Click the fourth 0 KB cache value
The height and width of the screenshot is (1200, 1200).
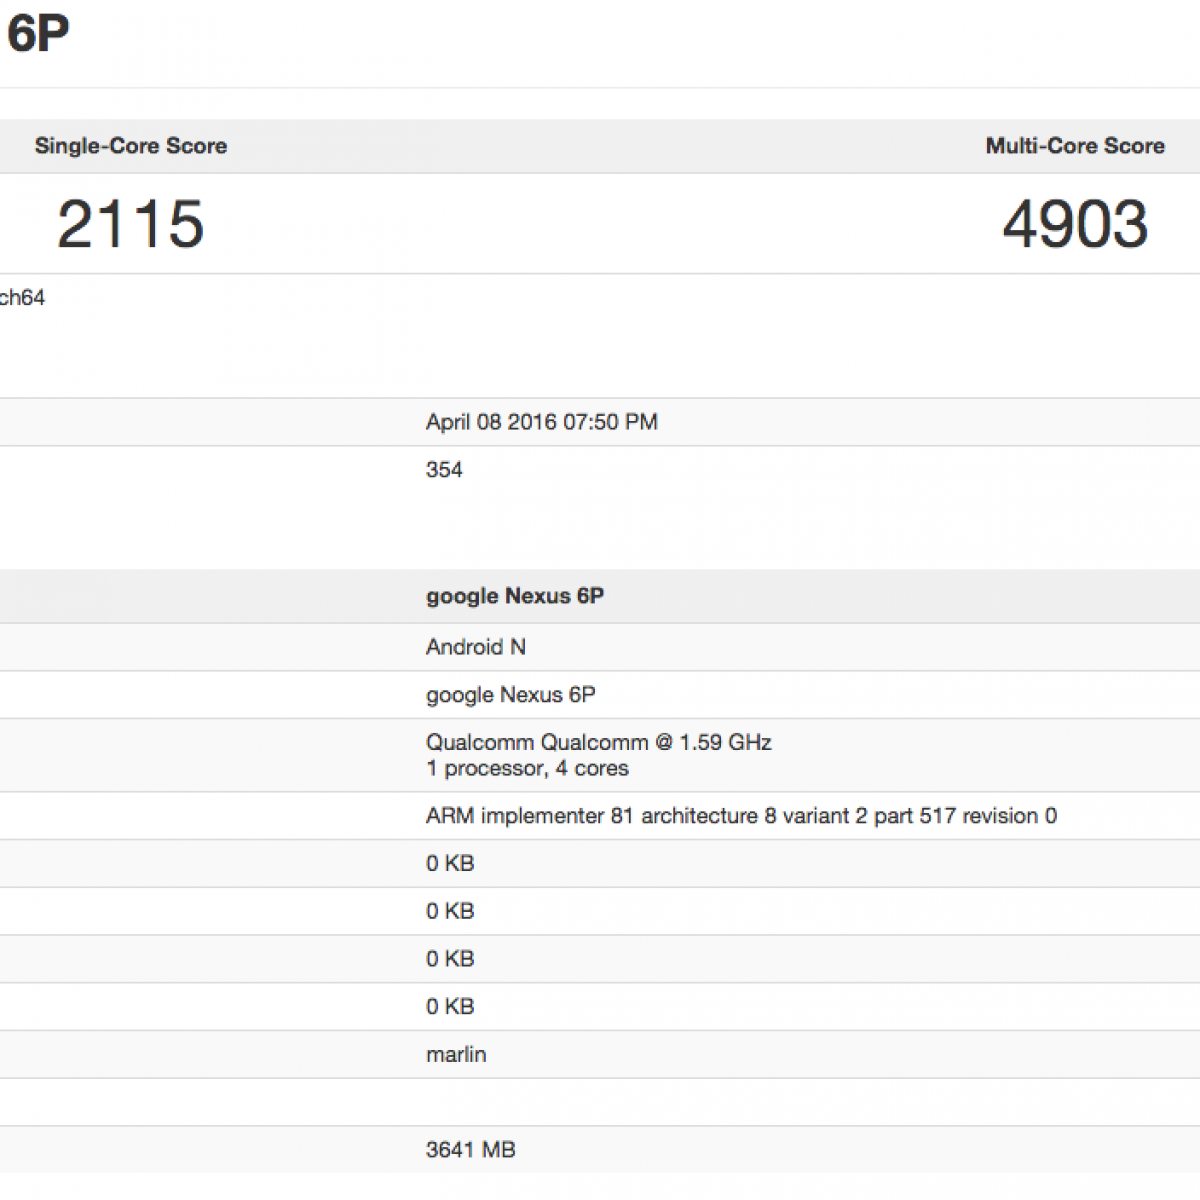(449, 1007)
